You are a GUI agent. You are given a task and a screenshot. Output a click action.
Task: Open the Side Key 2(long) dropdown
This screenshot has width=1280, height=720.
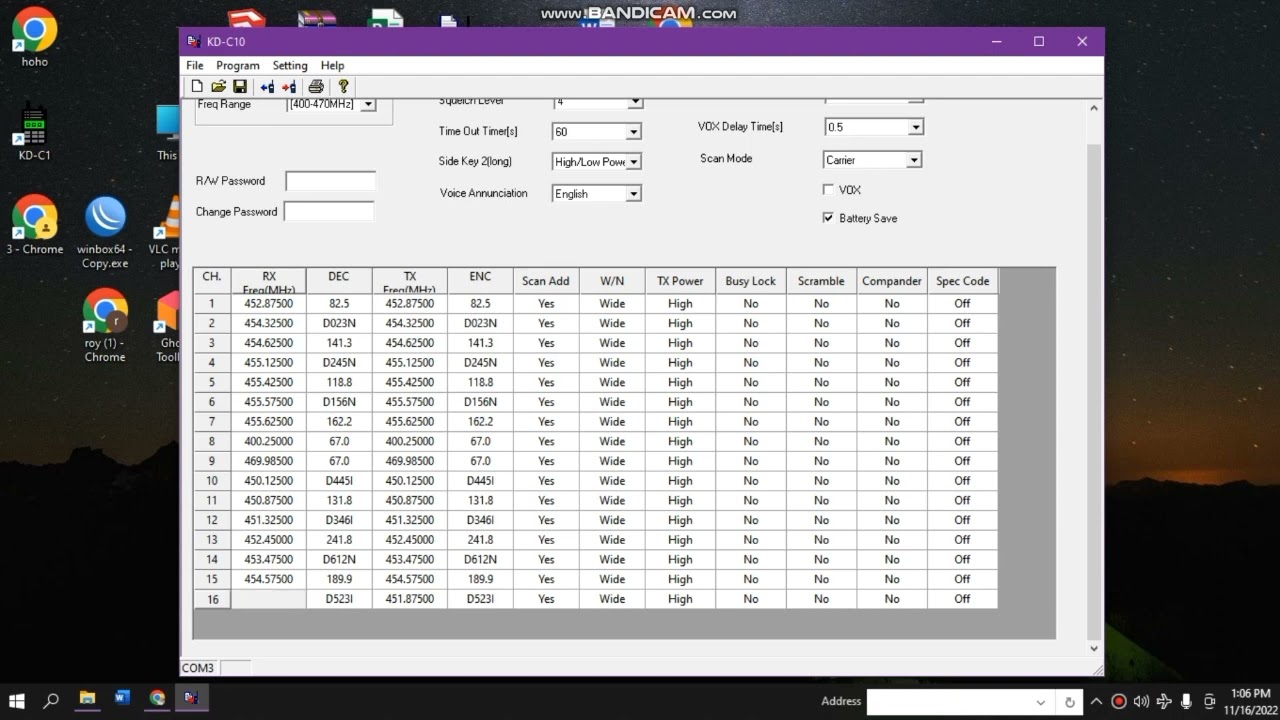click(x=633, y=161)
